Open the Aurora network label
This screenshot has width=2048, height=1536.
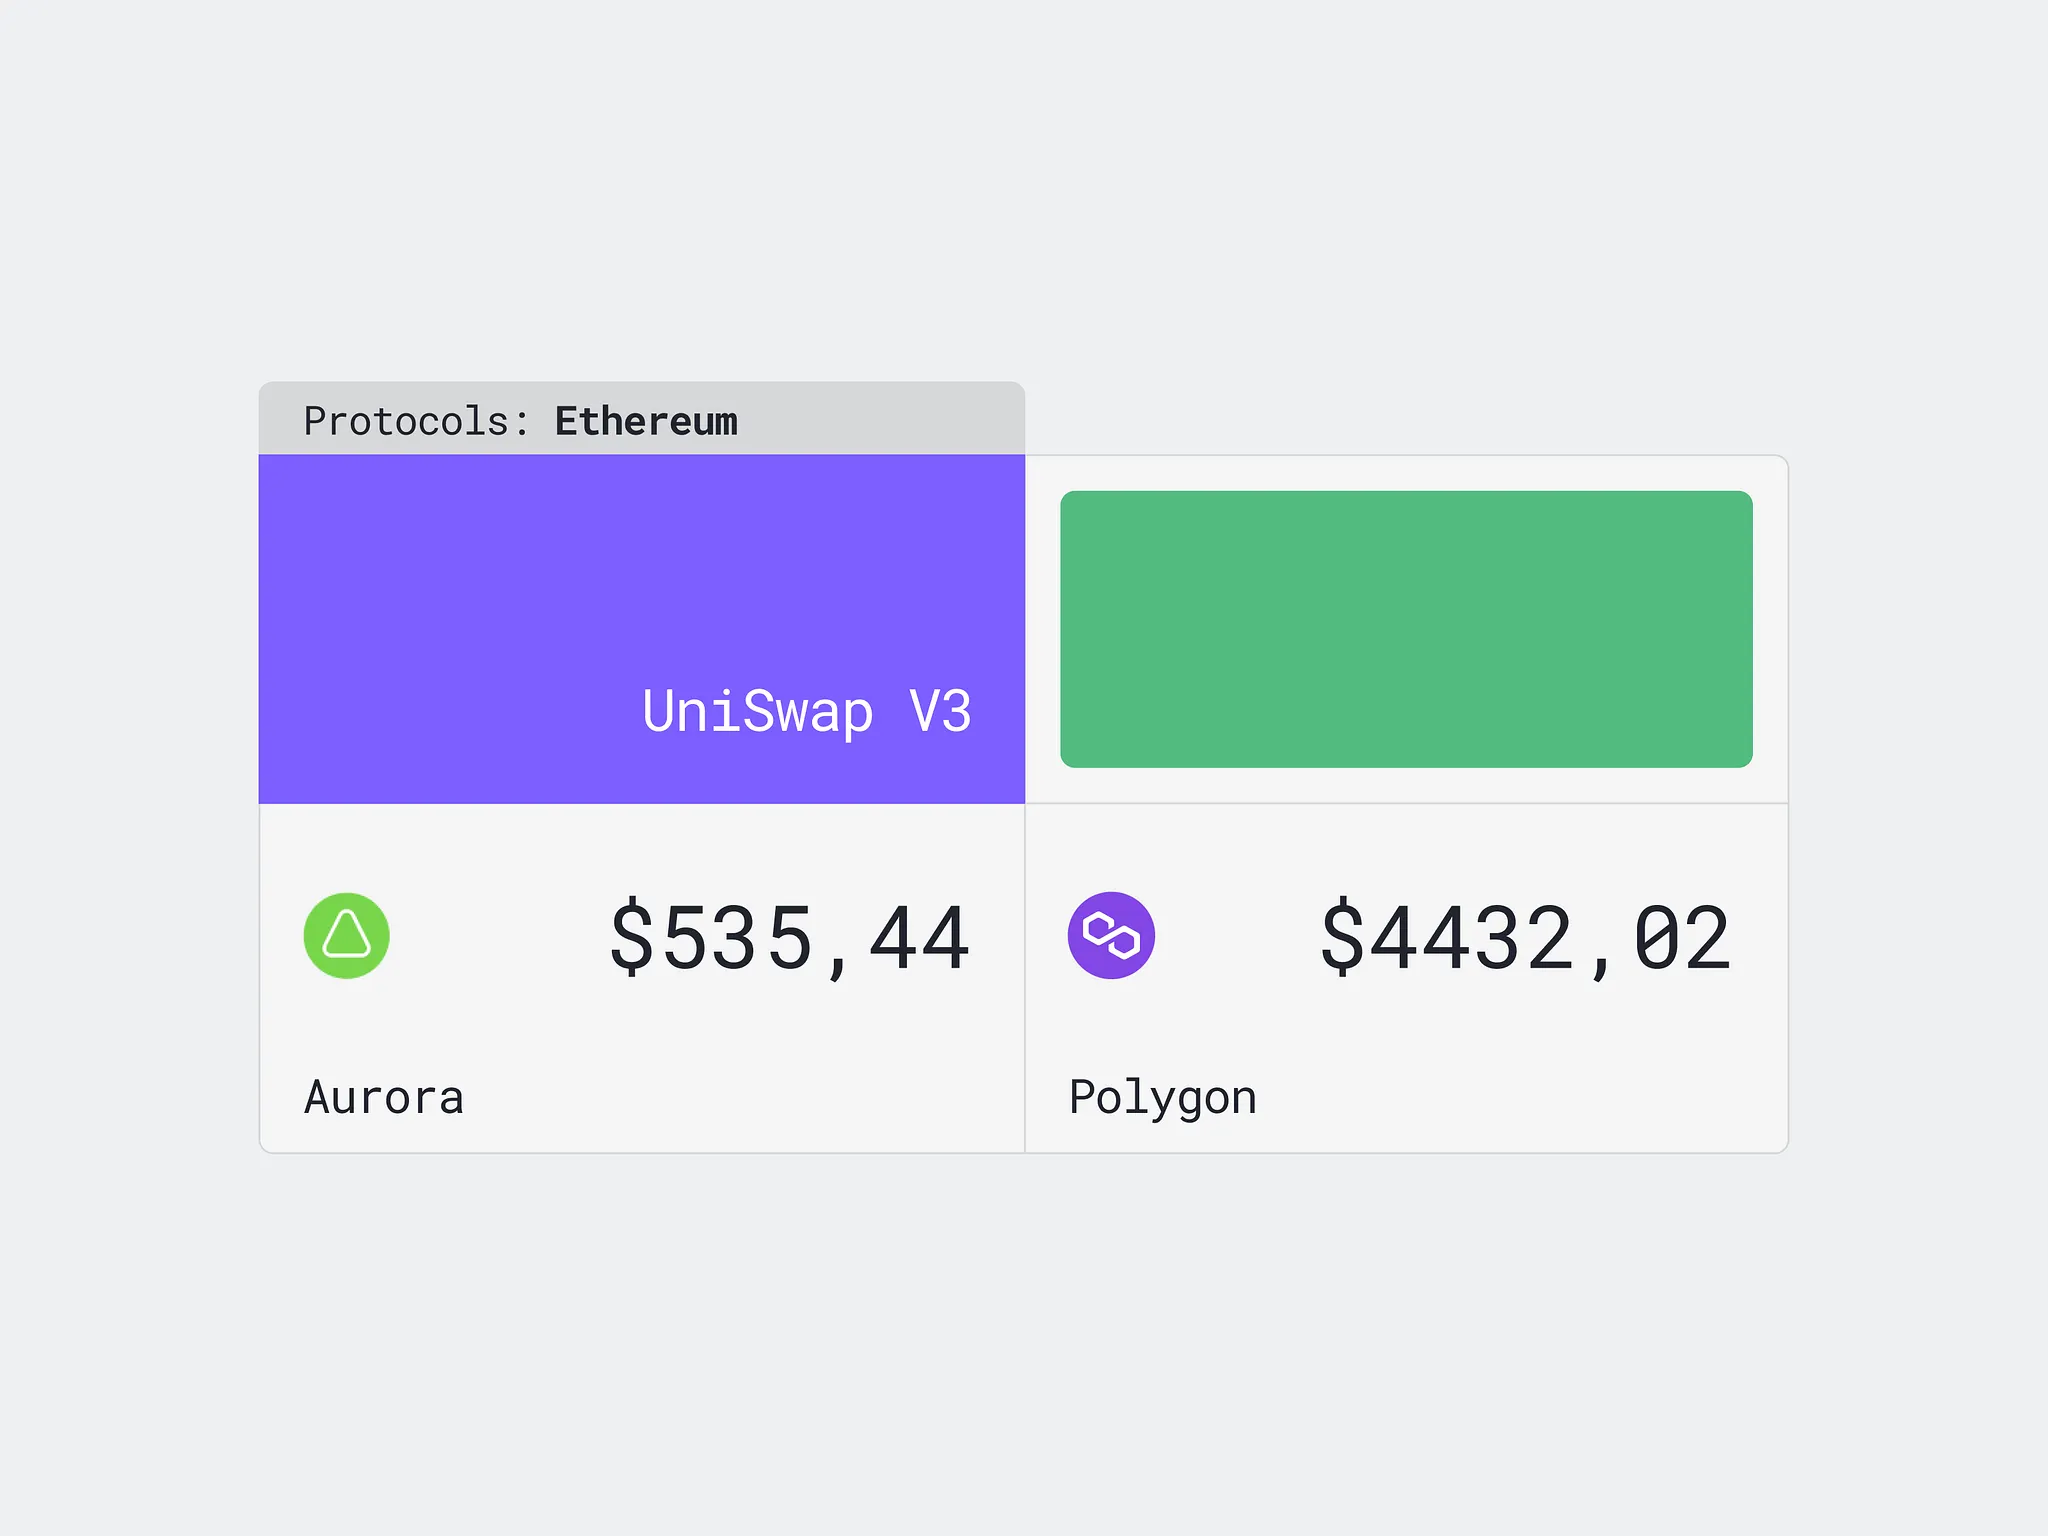(x=384, y=1097)
